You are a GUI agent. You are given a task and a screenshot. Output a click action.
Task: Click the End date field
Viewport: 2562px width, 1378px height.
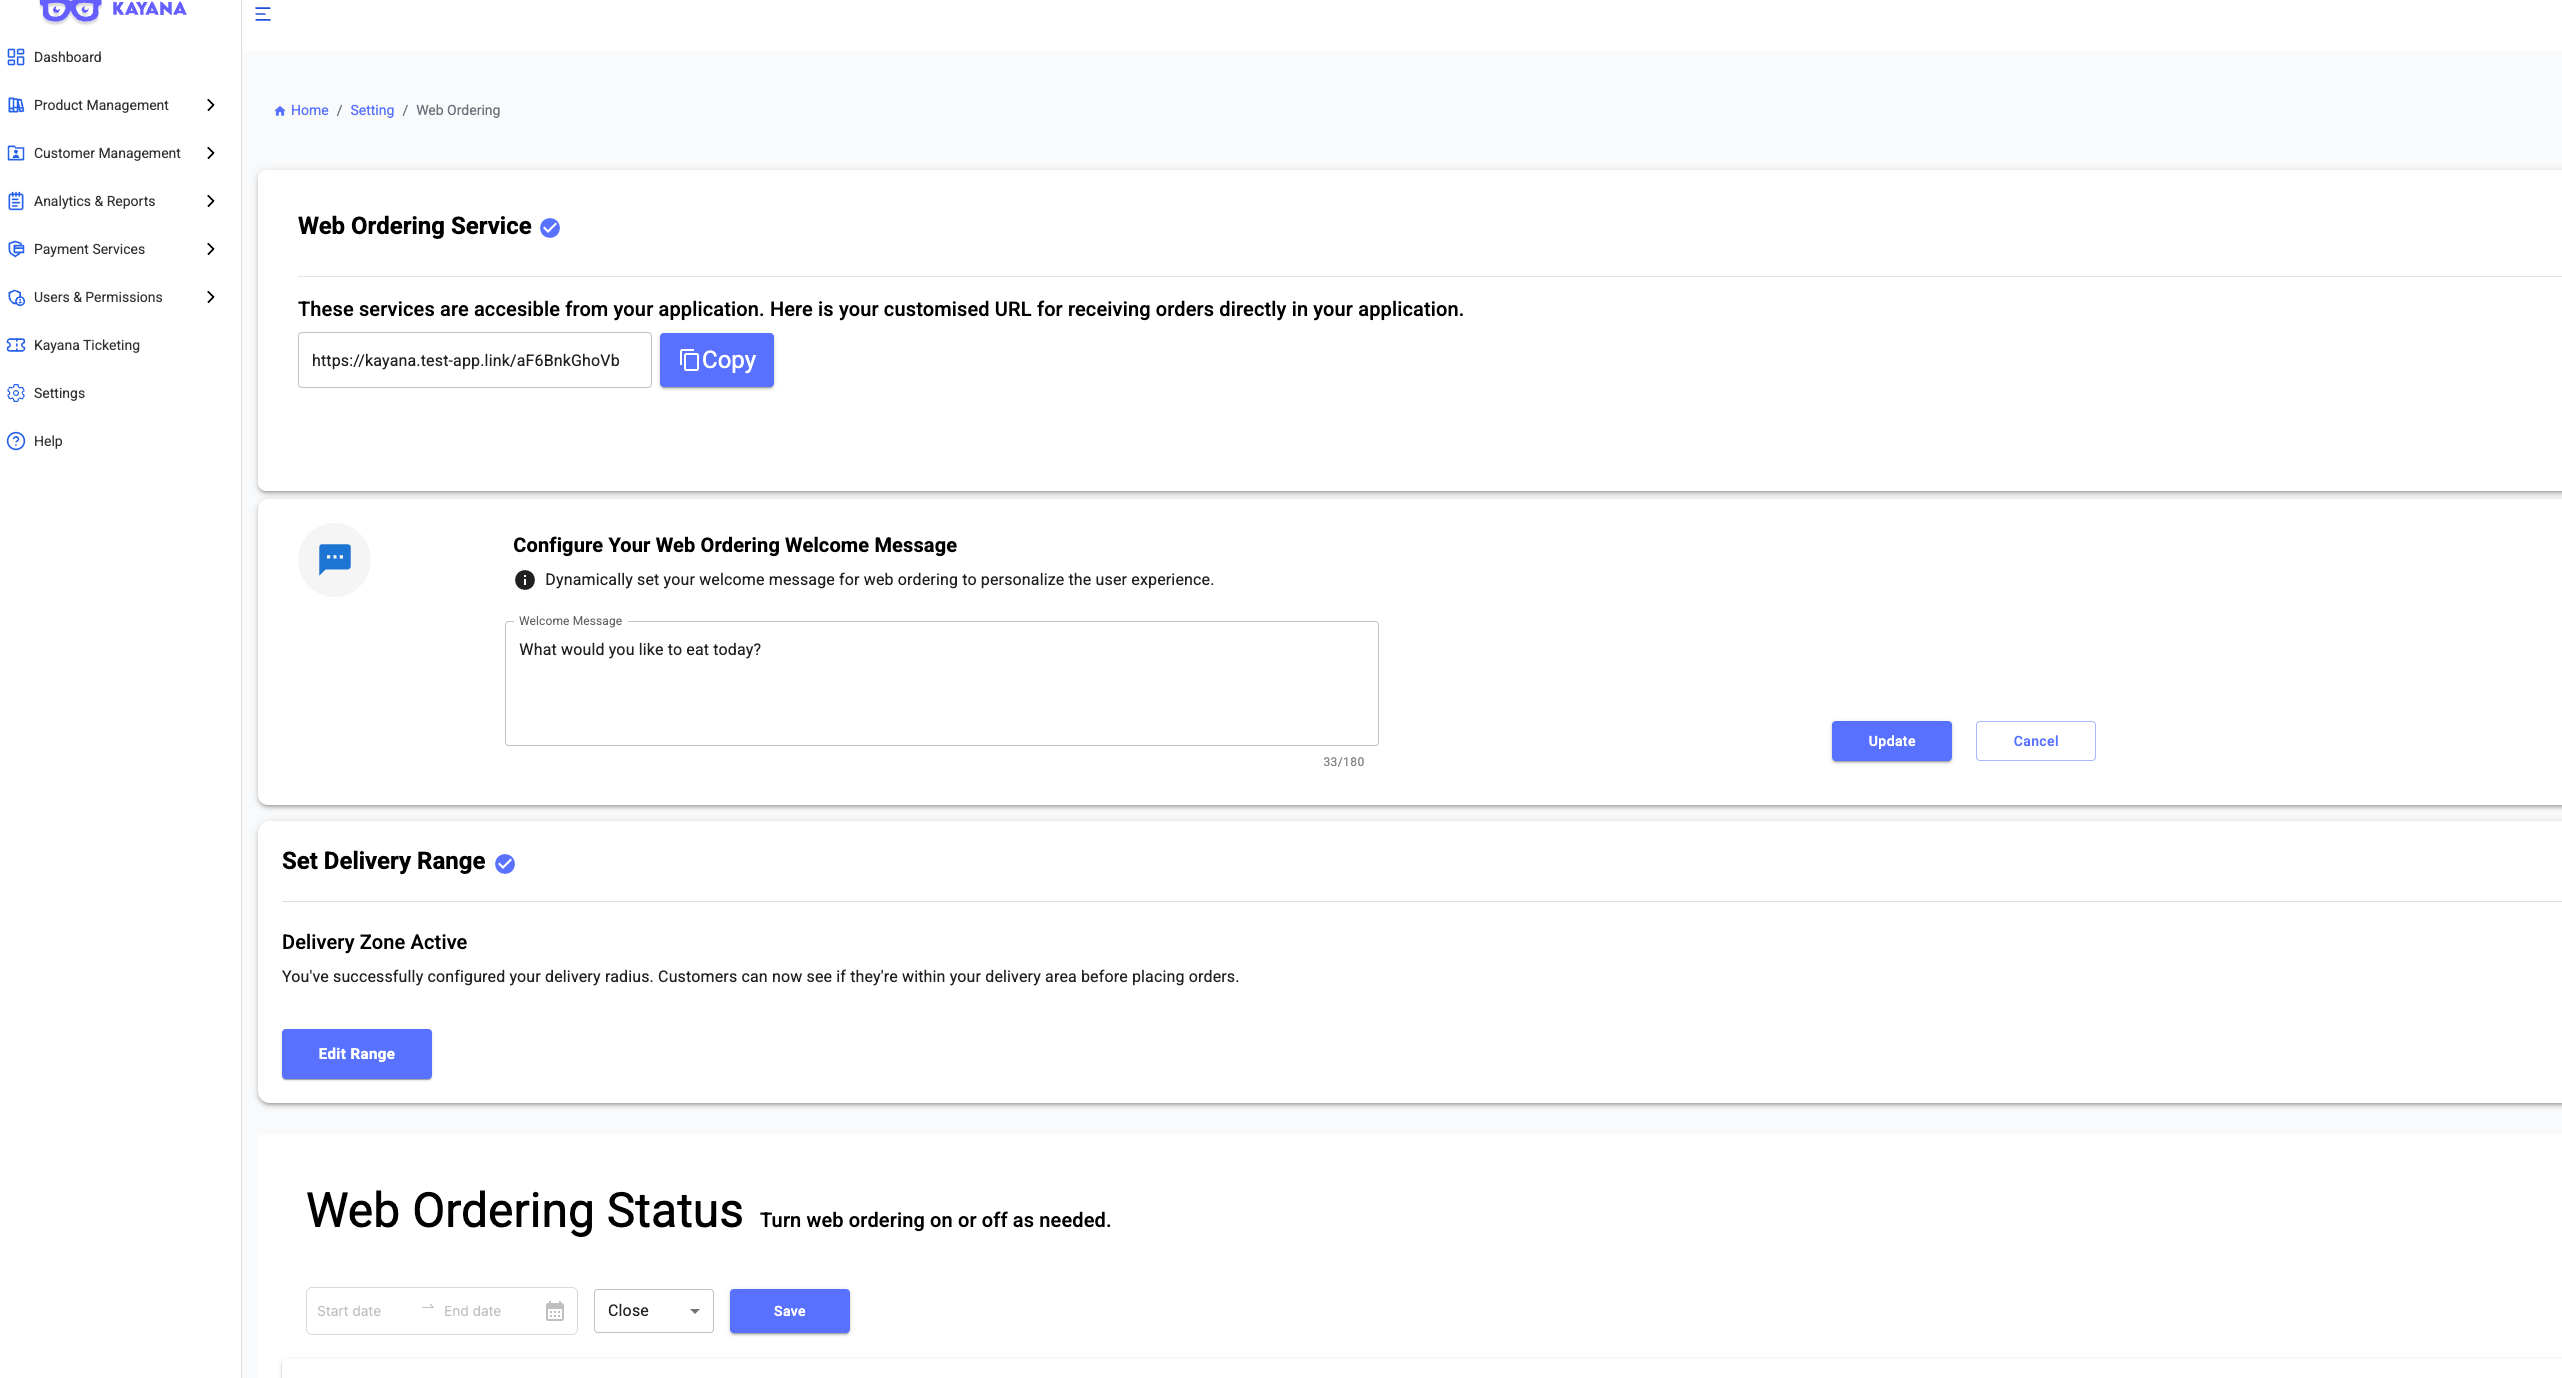490,1311
